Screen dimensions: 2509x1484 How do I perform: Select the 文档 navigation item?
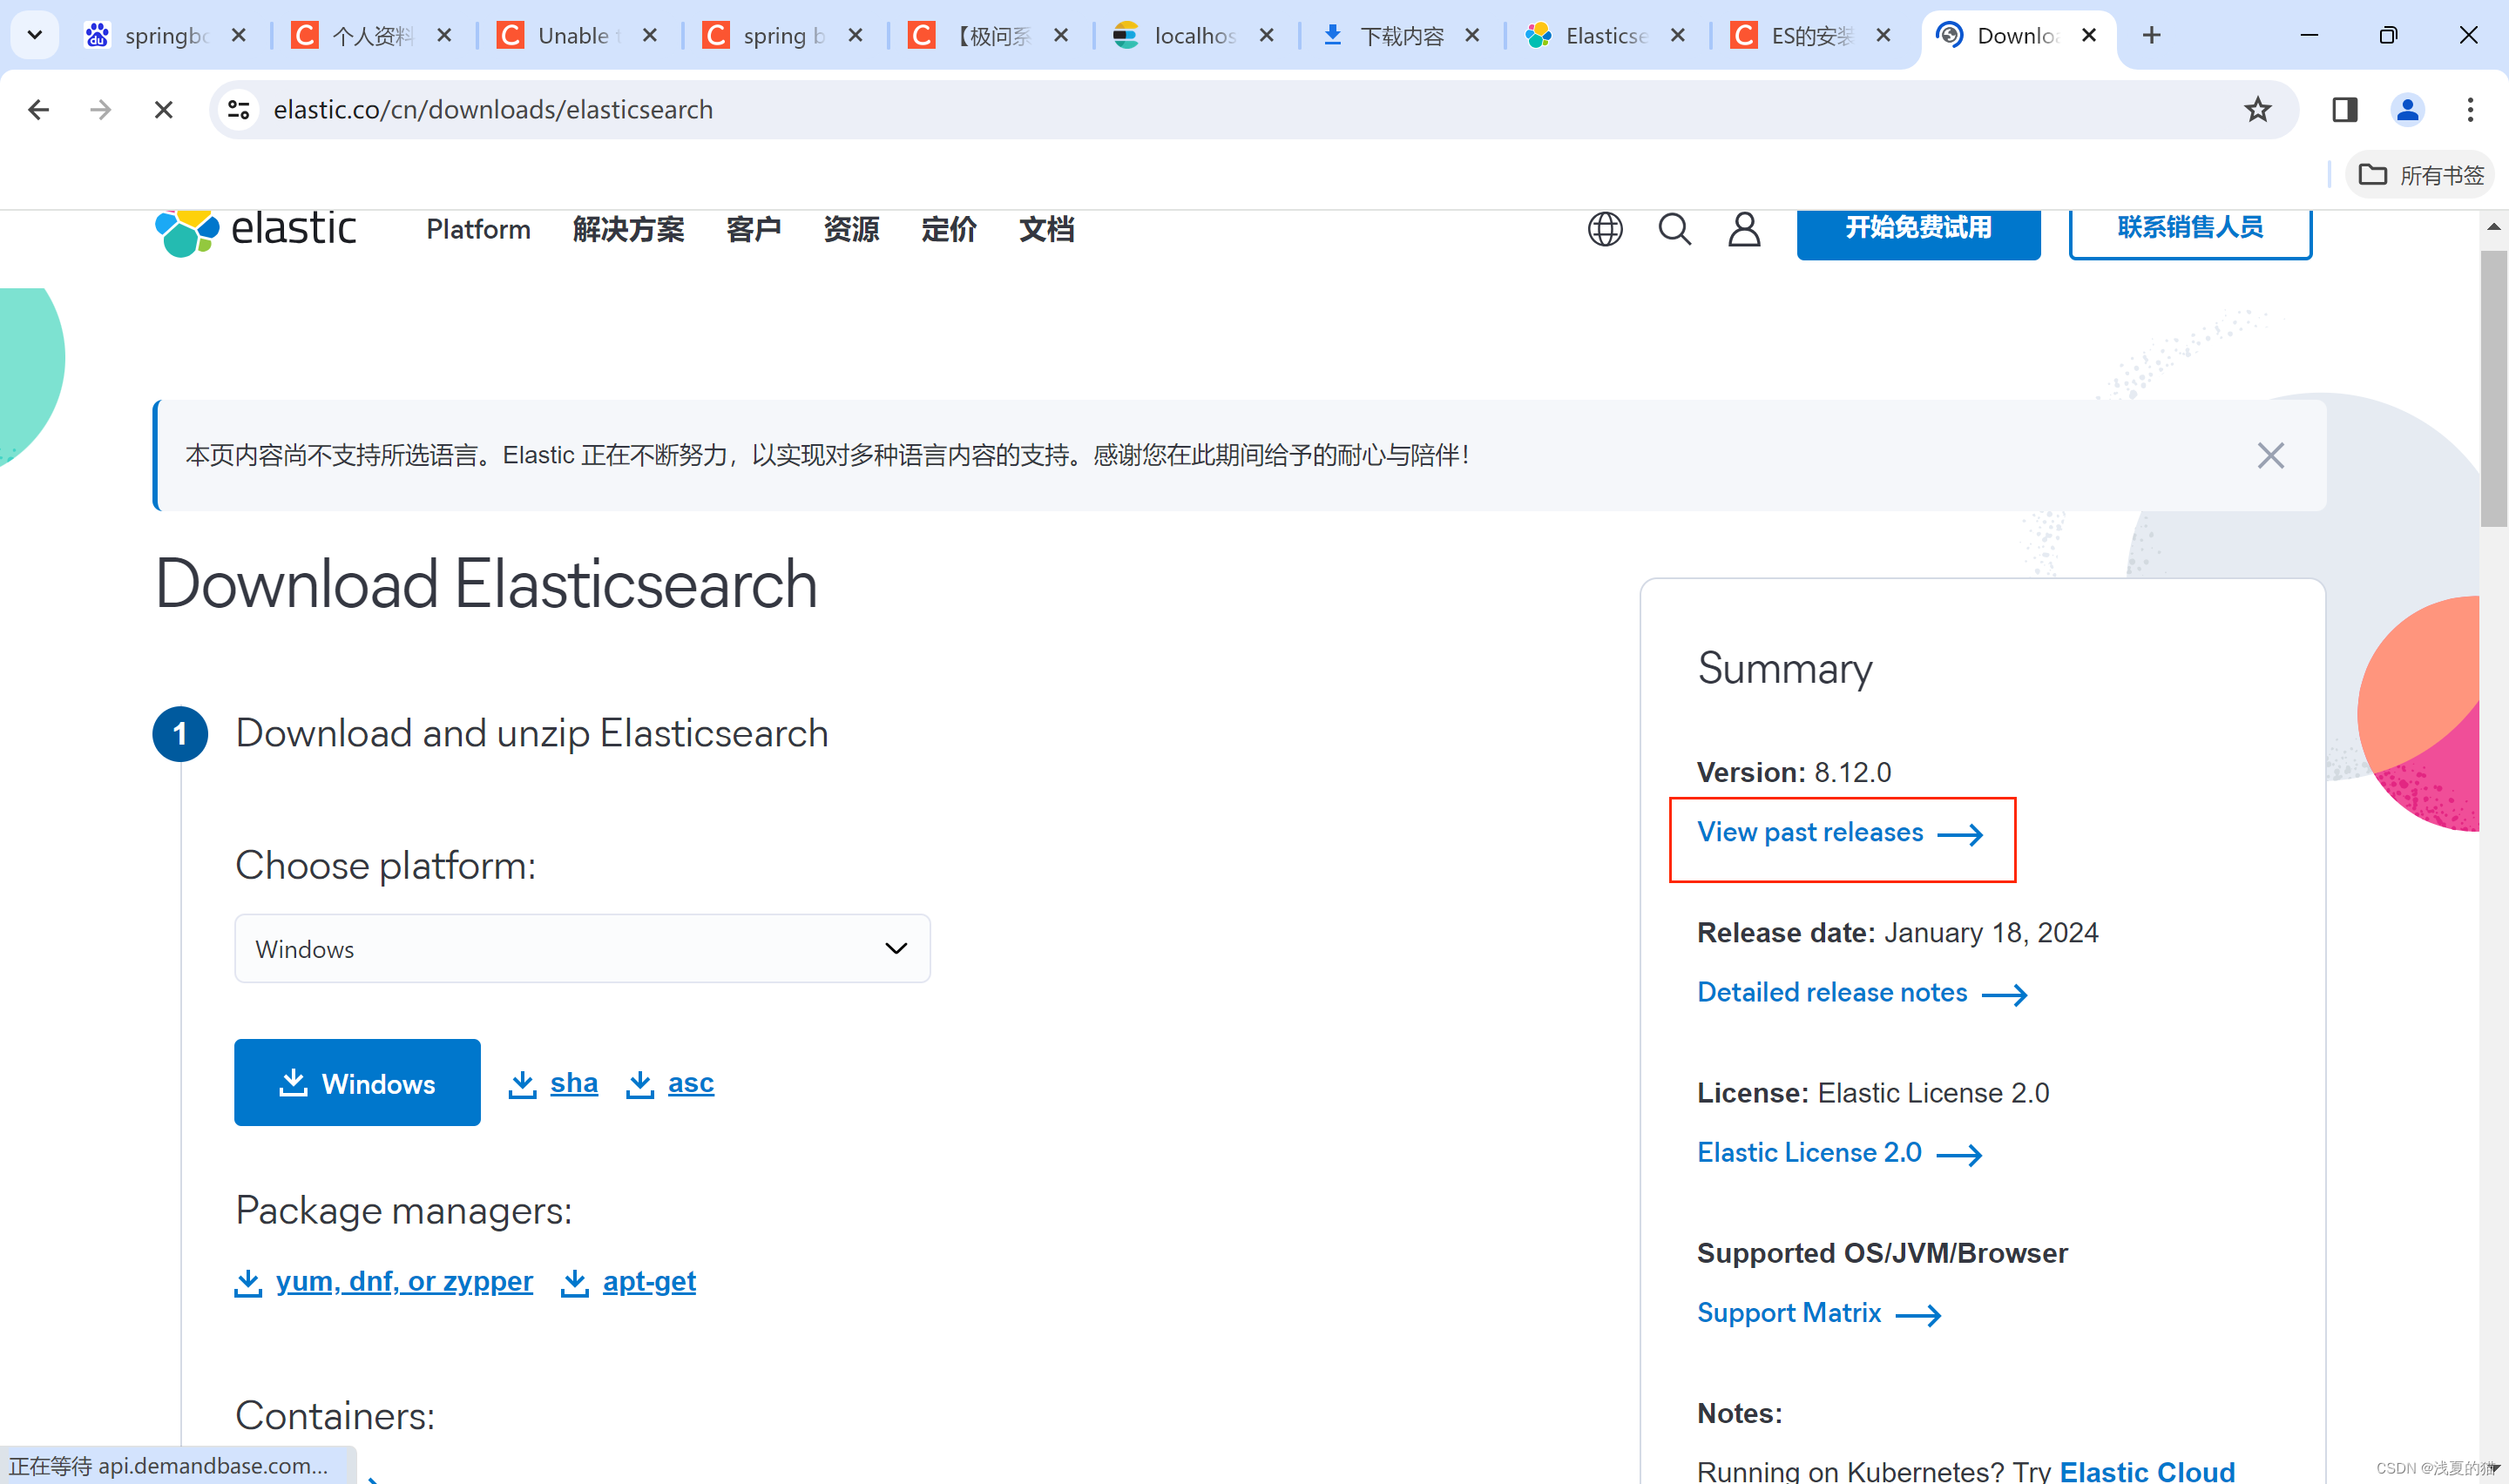tap(1046, 230)
